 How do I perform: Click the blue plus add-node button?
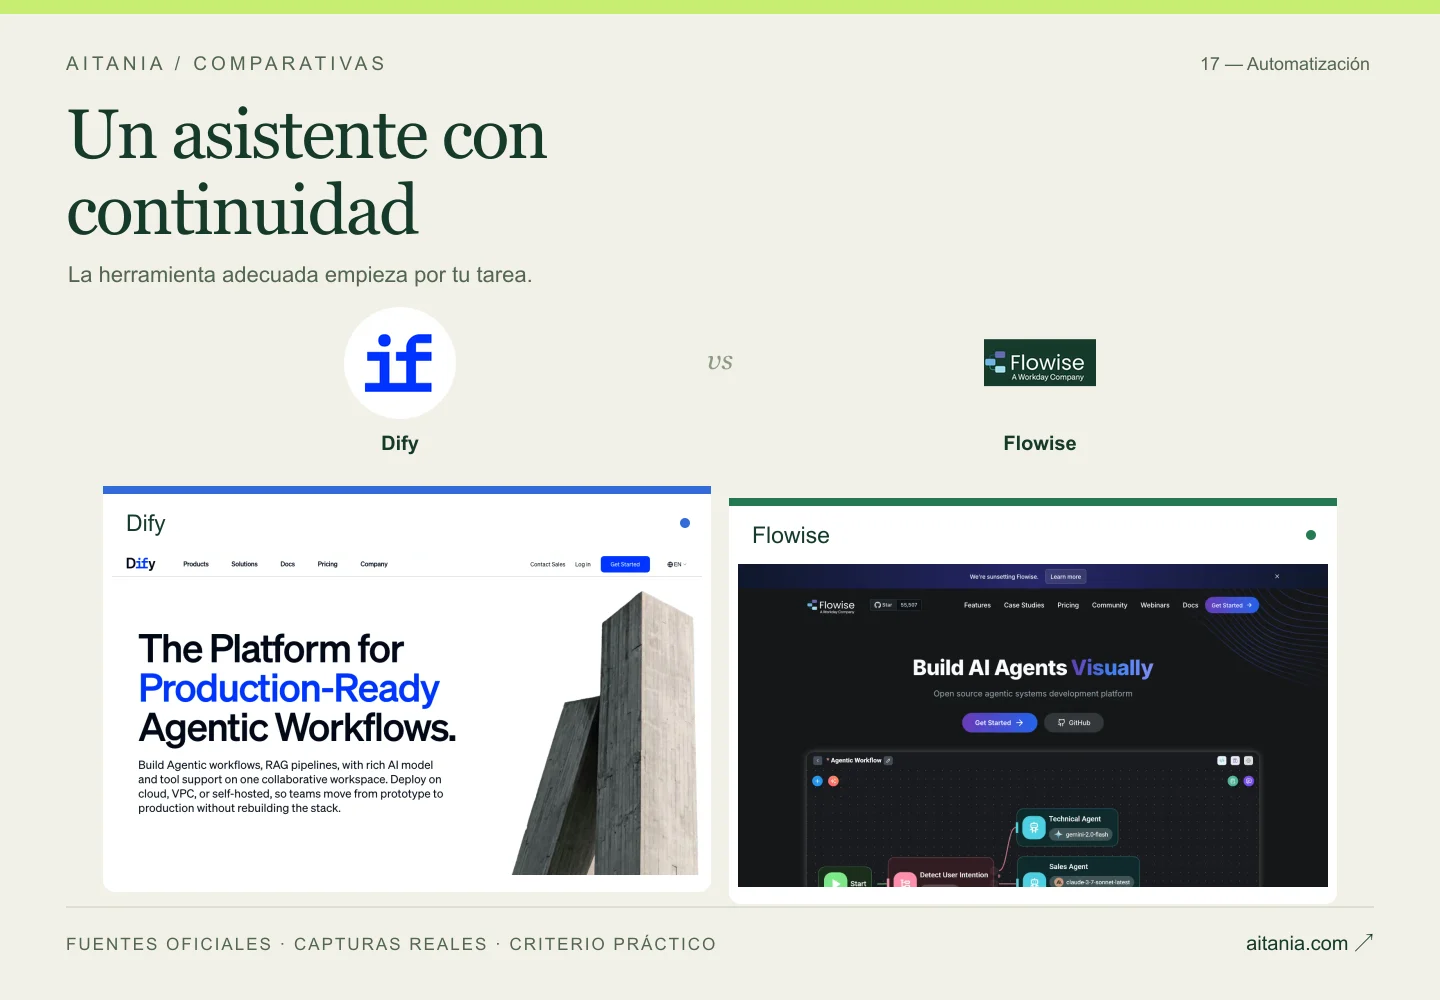pos(817,781)
